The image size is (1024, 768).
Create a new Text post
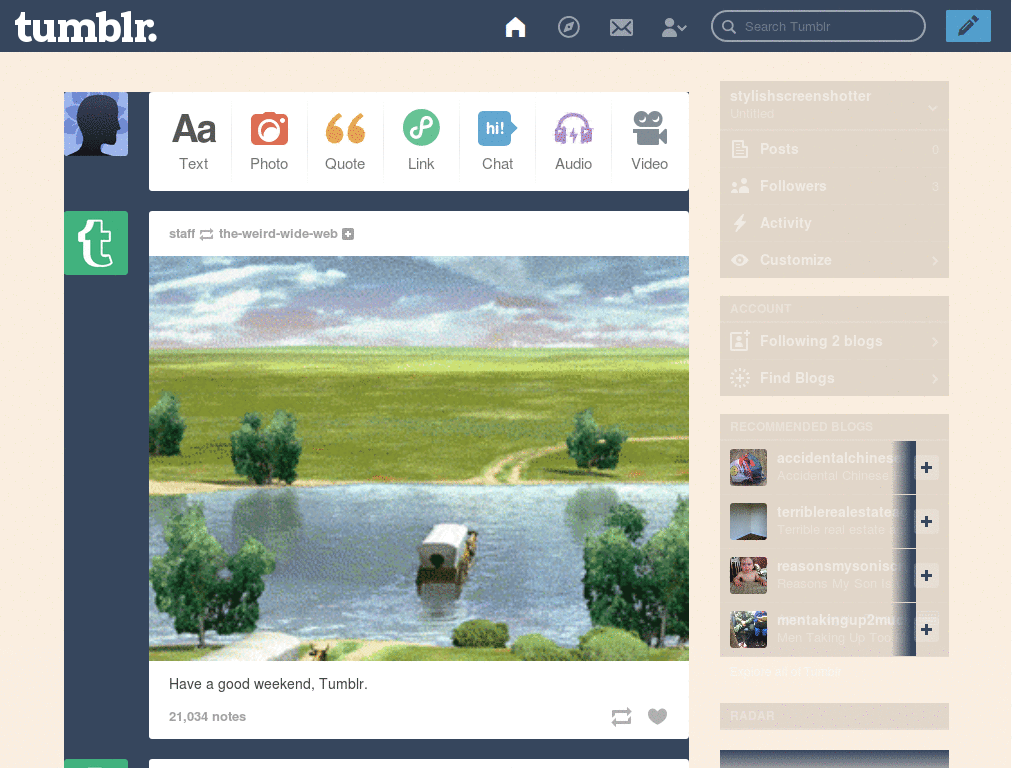[x=193, y=142]
